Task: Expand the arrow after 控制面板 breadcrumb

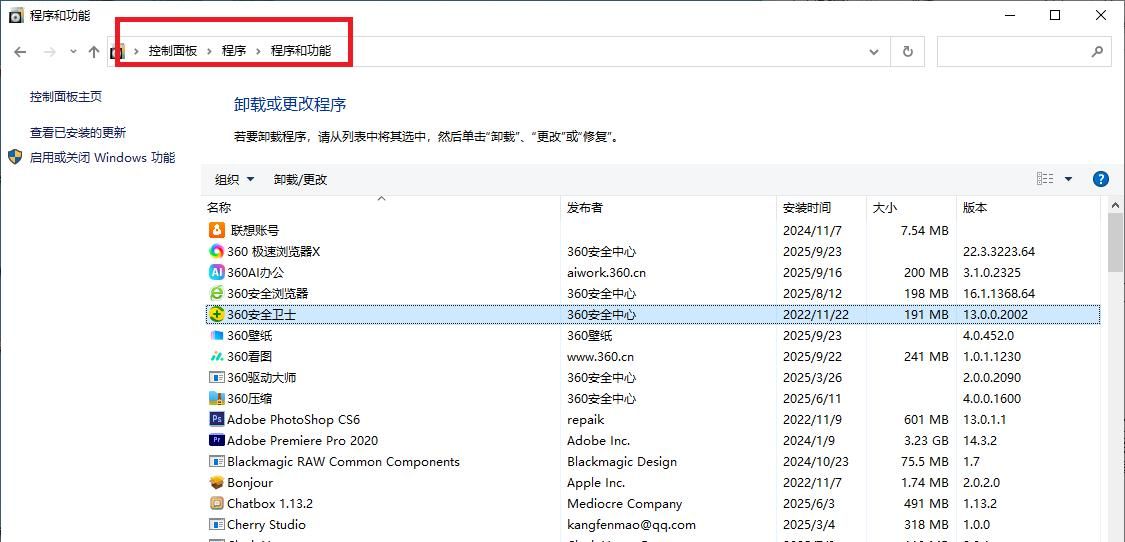Action: (x=210, y=52)
